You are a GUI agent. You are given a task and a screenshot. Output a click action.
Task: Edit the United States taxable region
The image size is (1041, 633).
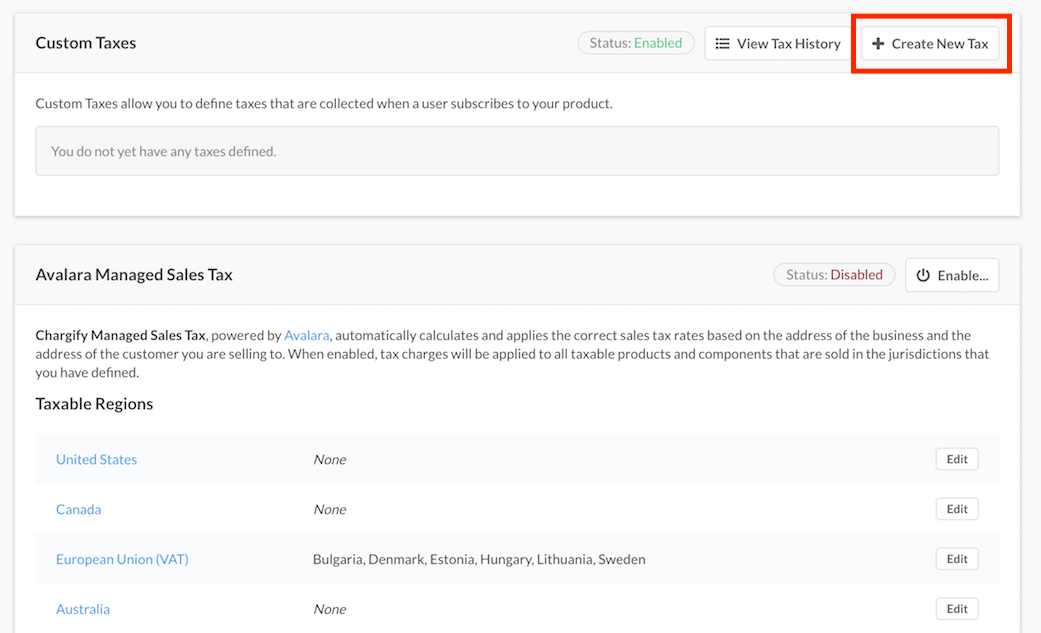957,459
